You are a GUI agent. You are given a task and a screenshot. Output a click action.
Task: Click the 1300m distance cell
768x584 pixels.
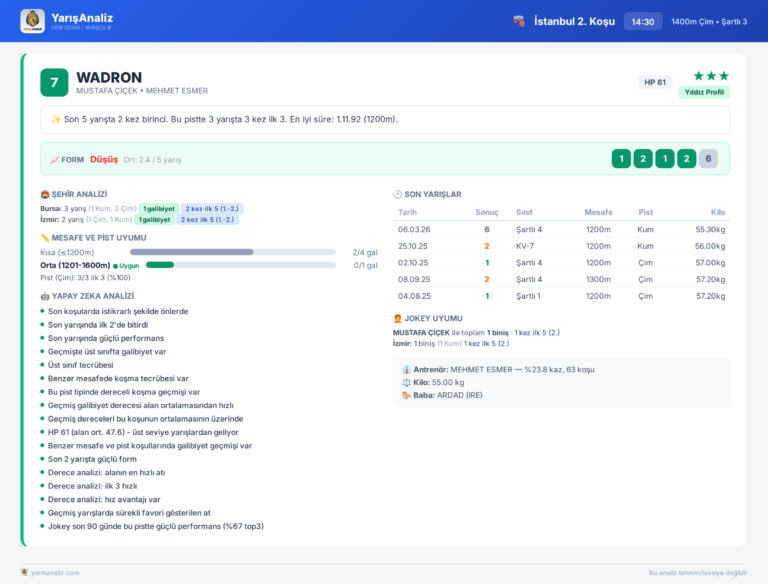tap(598, 279)
